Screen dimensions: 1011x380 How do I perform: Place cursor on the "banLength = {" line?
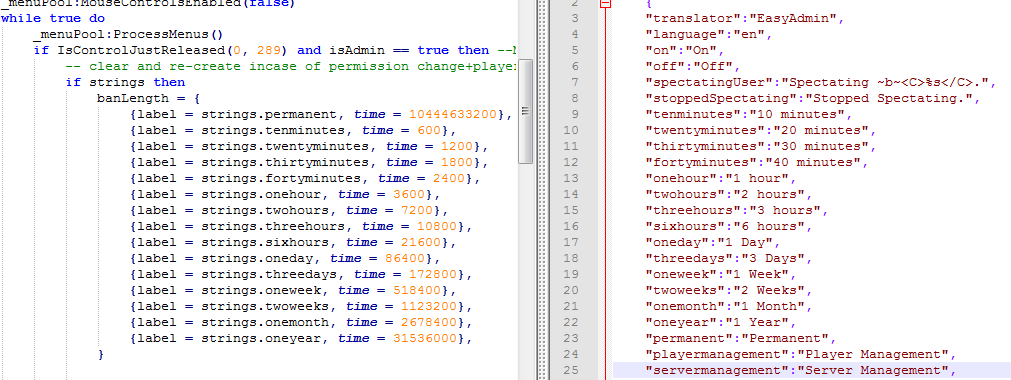(148, 98)
